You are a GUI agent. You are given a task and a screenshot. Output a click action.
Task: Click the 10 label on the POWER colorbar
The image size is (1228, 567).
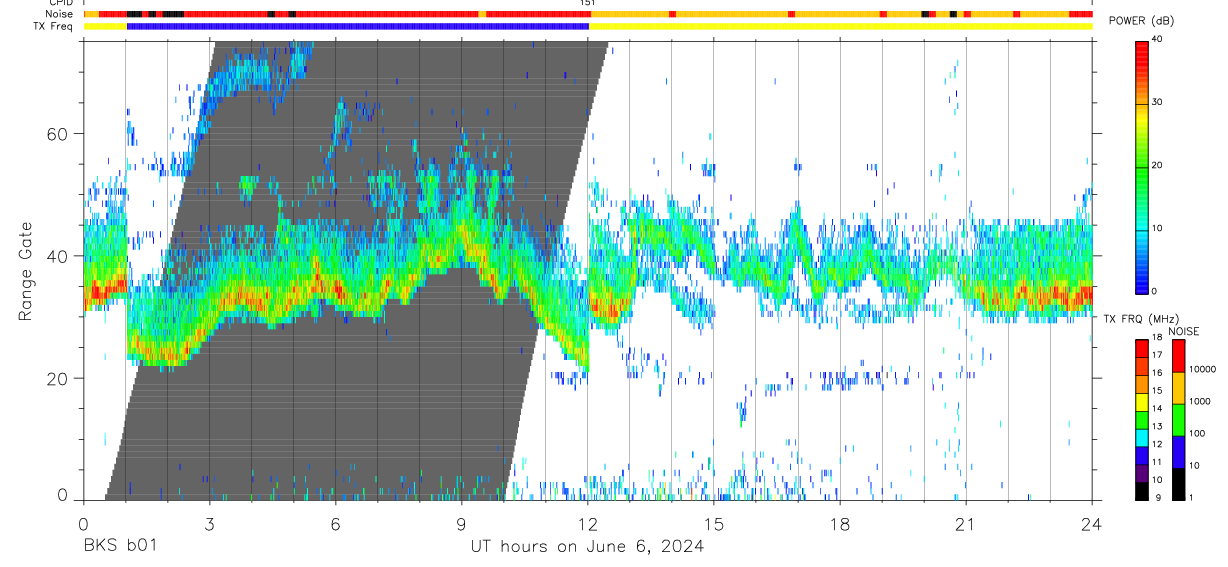click(x=1156, y=228)
